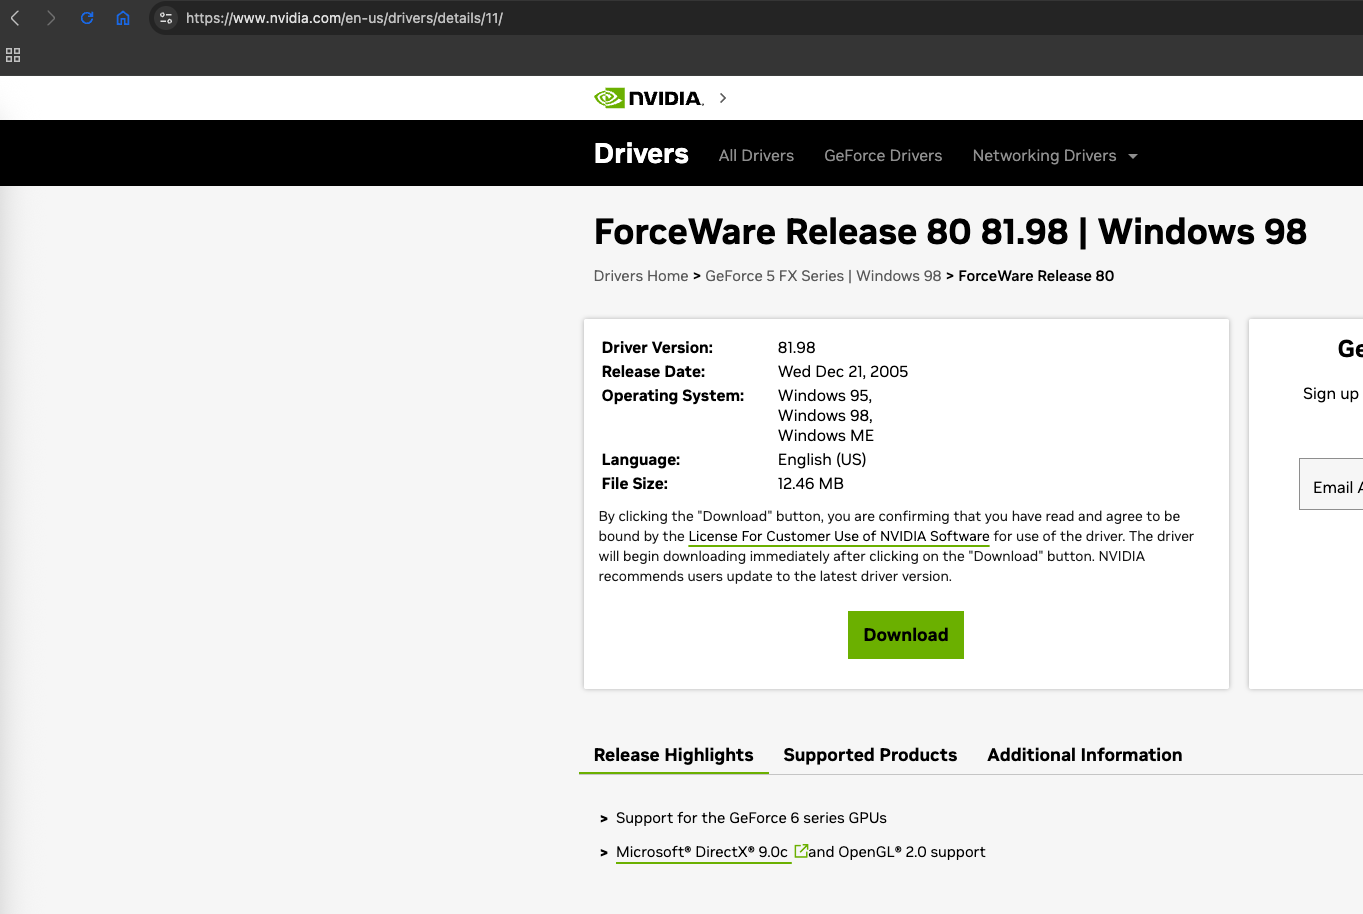
Task: Click the Windows ME operating system entry
Action: [826, 436]
